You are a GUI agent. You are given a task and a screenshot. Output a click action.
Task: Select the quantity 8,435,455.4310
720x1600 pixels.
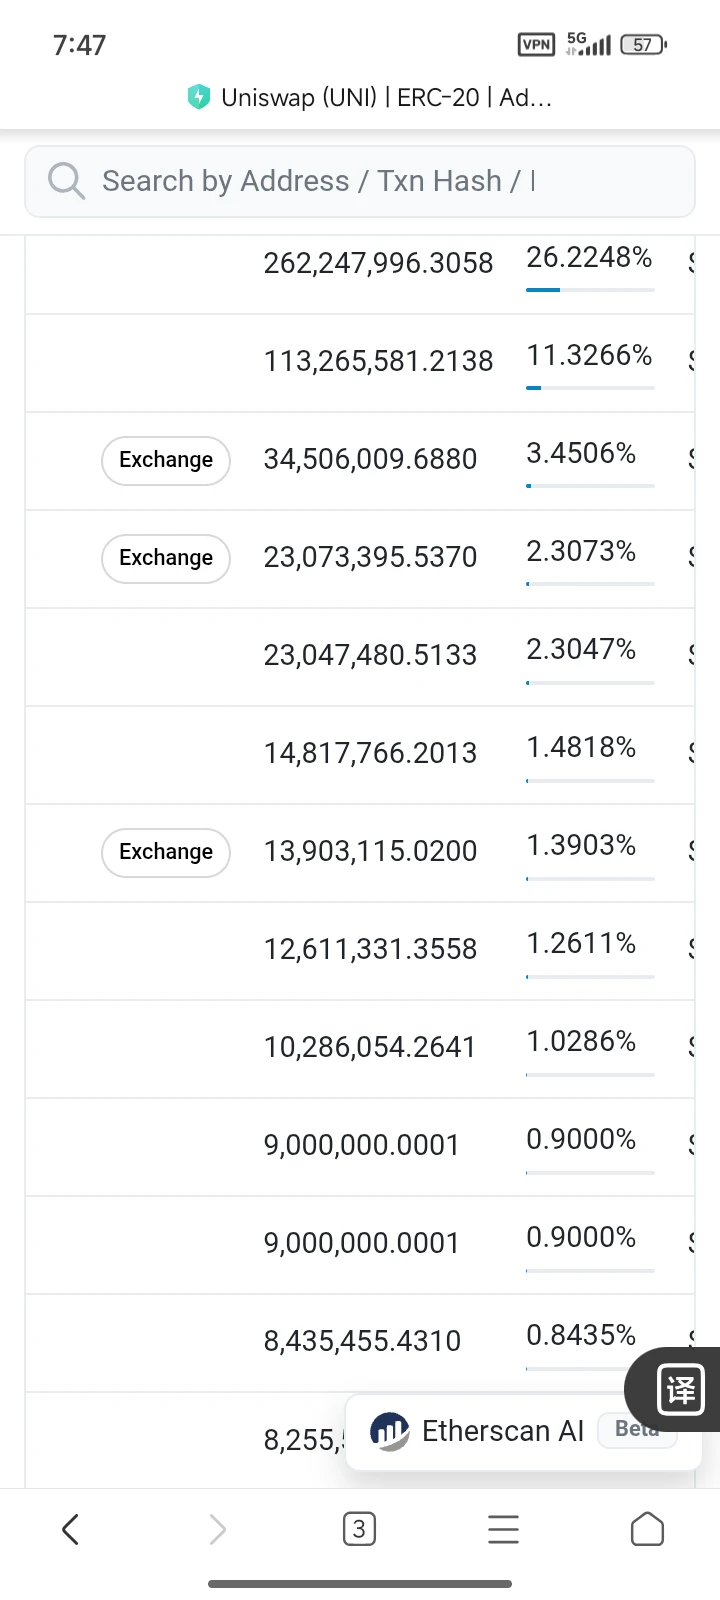pos(362,1341)
